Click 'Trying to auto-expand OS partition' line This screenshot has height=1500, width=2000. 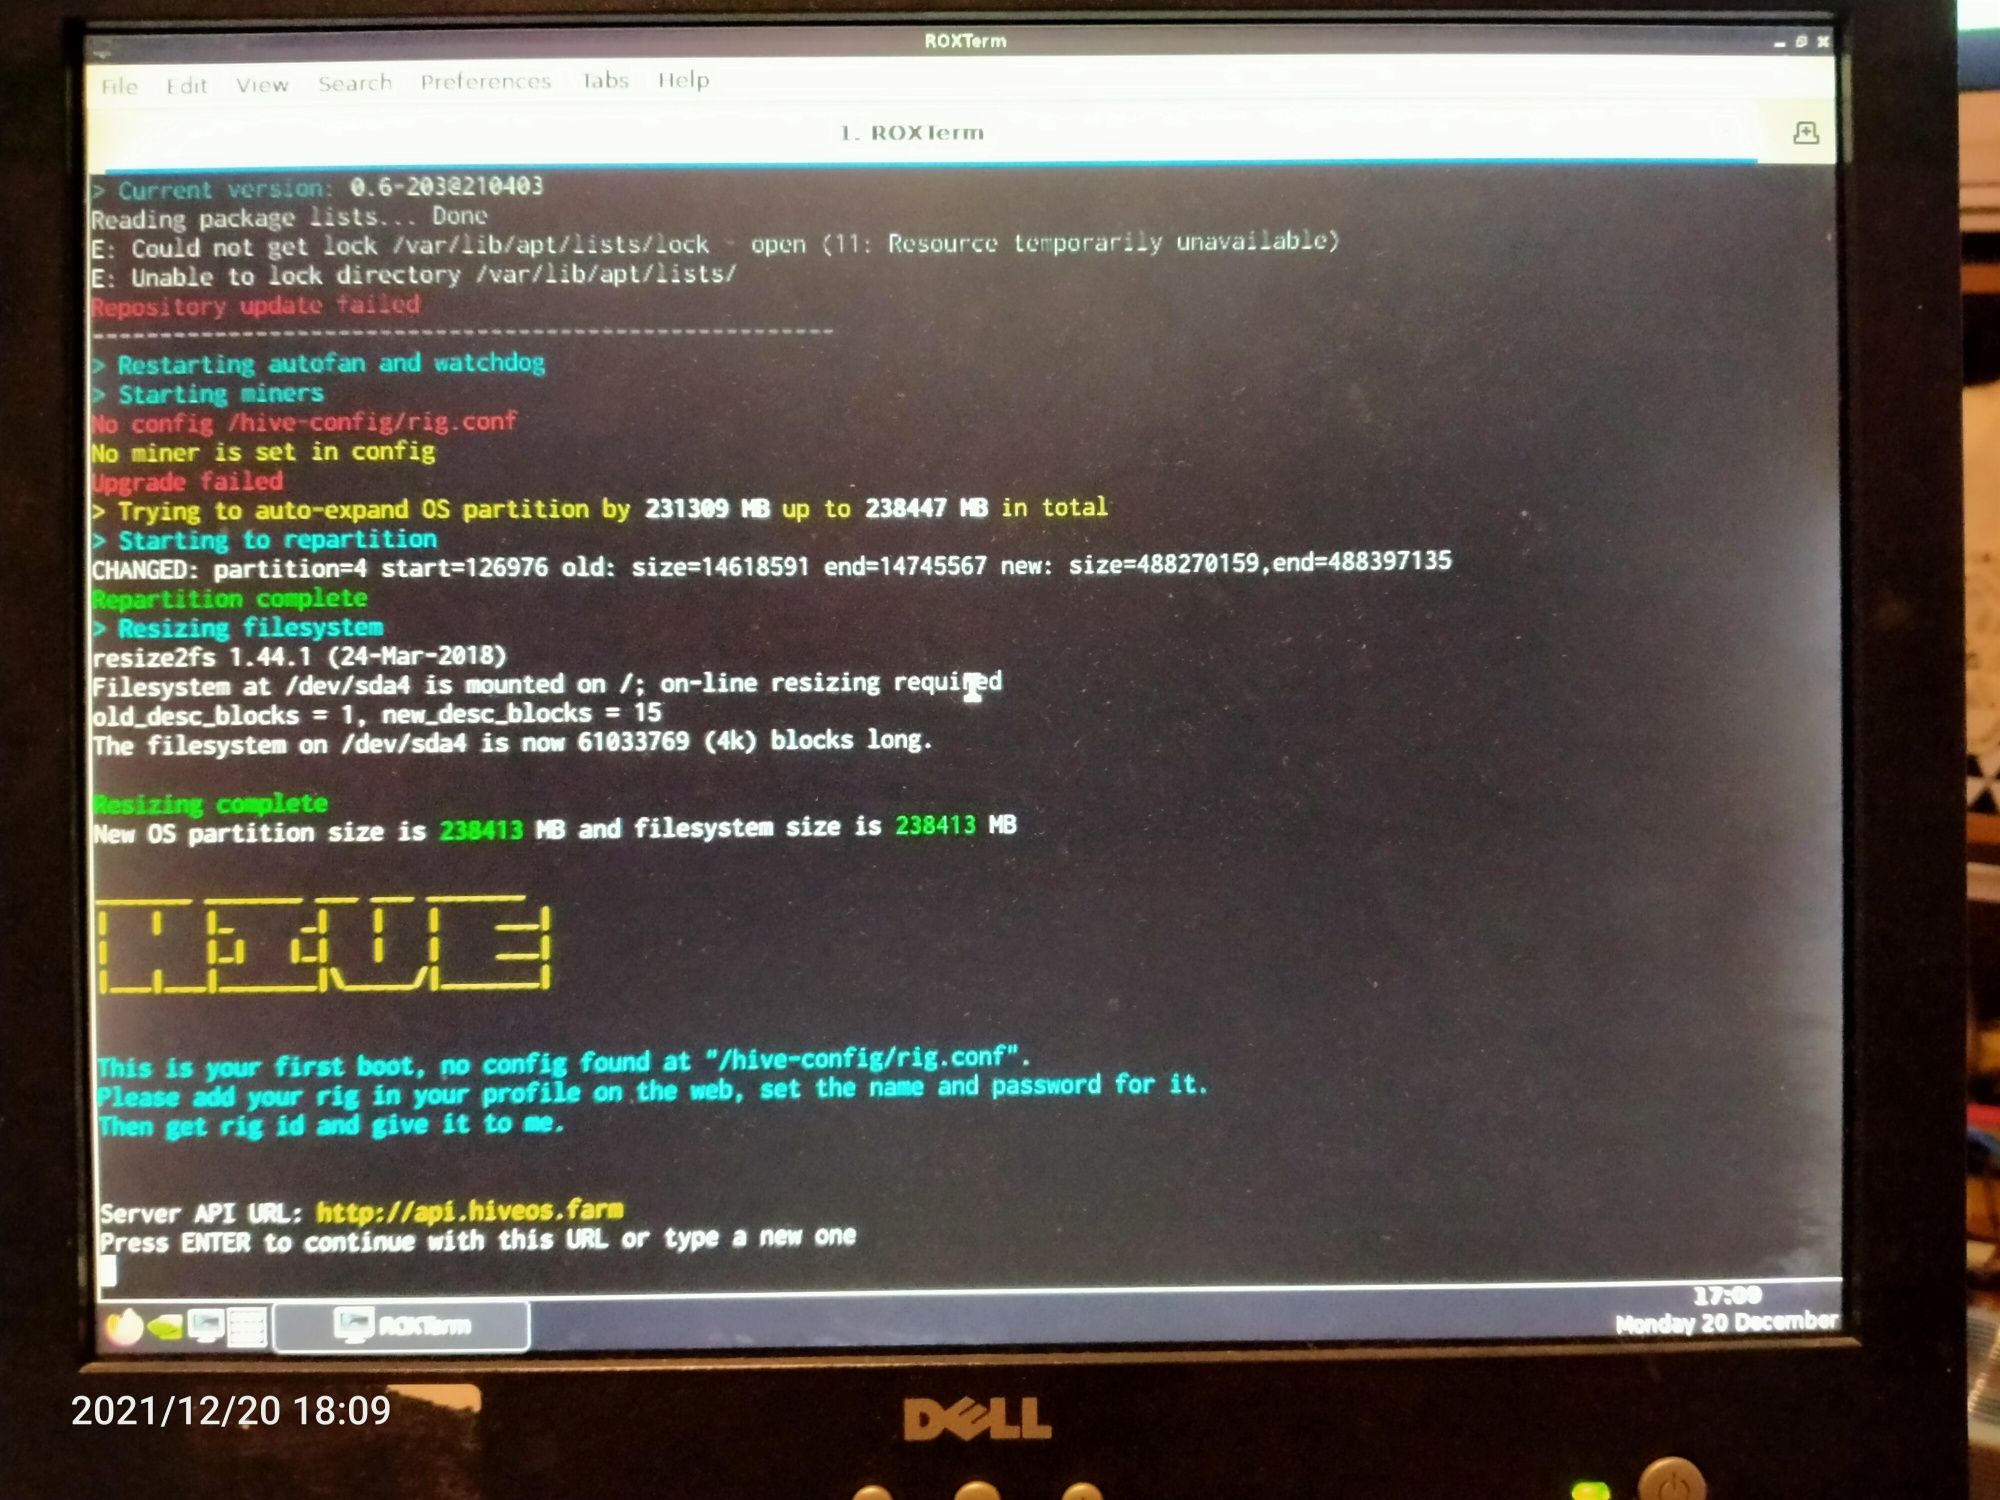pyautogui.click(x=600, y=509)
